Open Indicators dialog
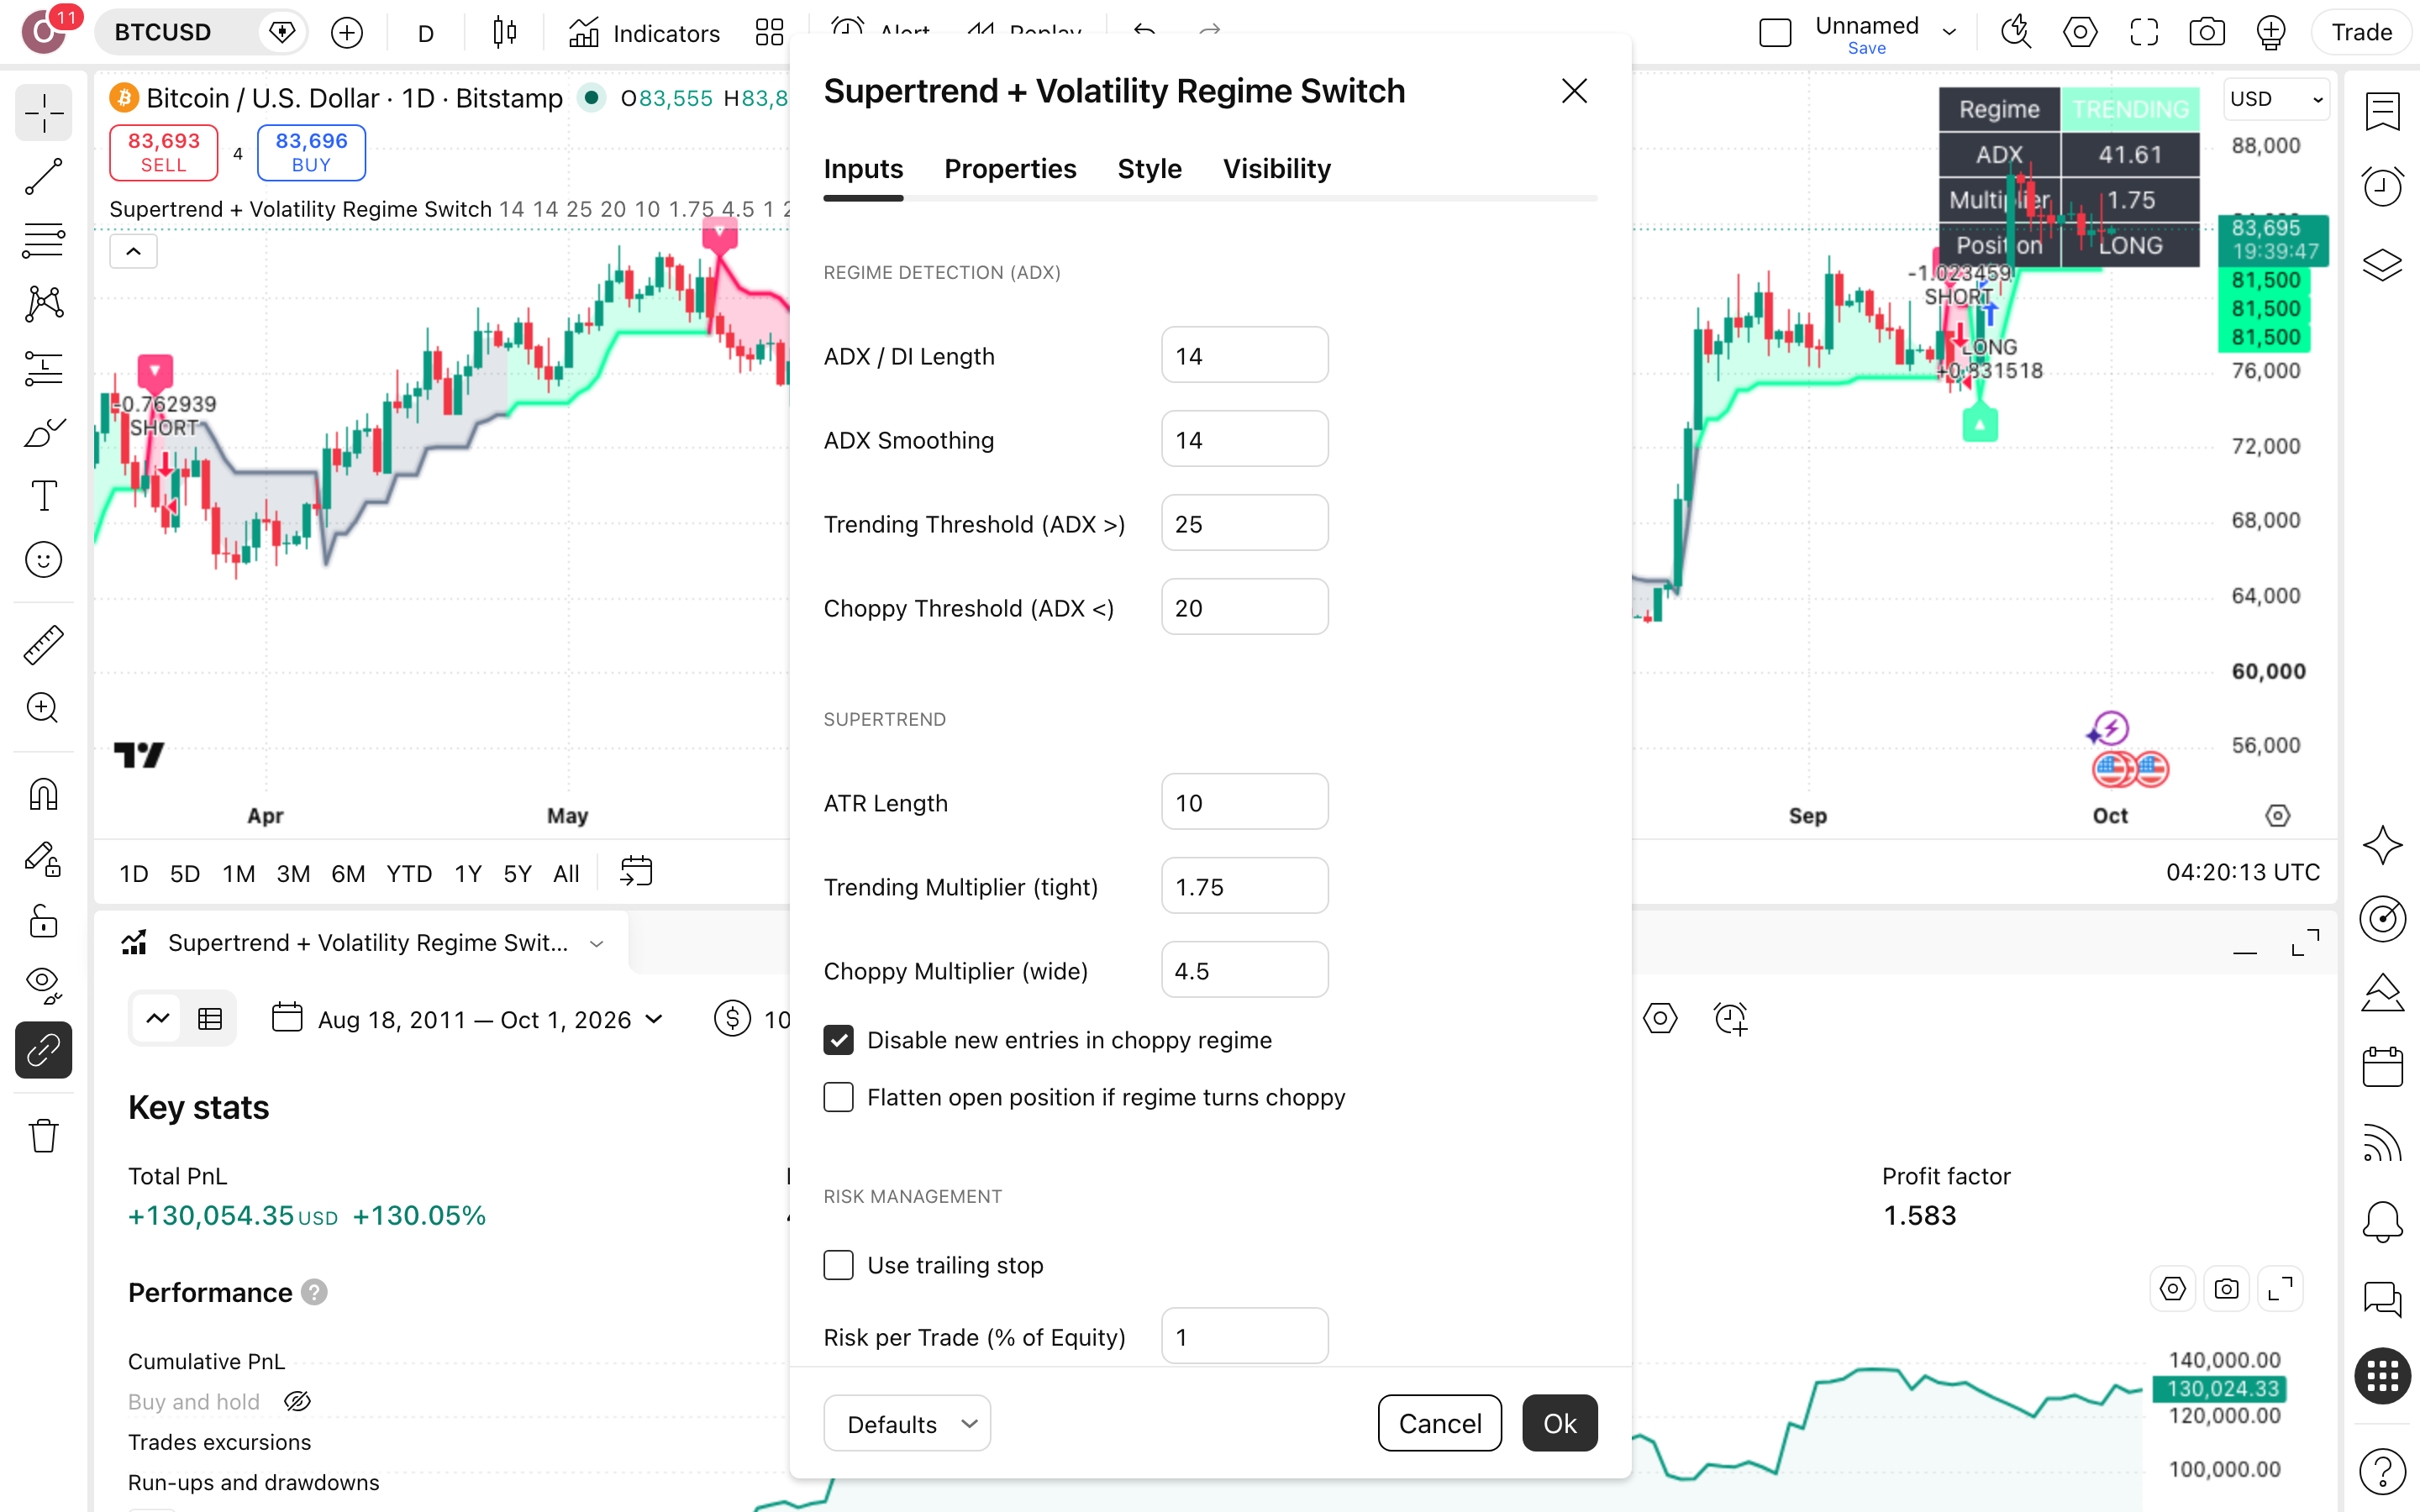This screenshot has width=2420, height=1512. point(645,33)
